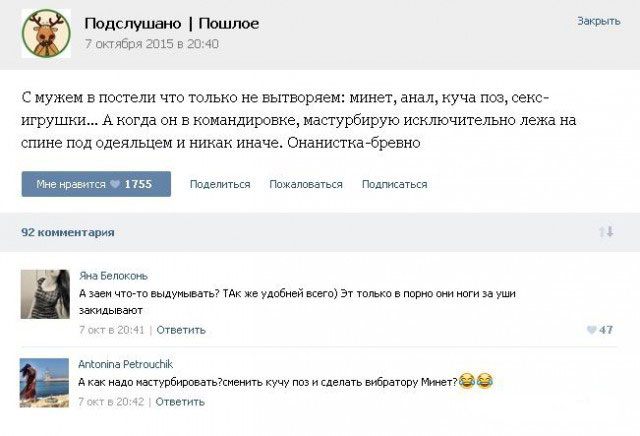Report the post with Пожаловаться
This screenshot has width=640, height=436.
click(x=306, y=184)
